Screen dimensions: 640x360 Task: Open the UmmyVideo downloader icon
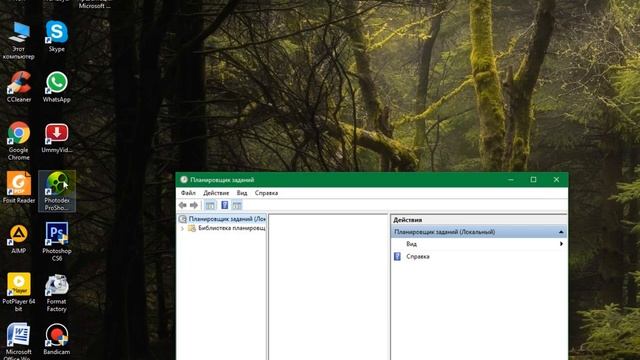click(56, 137)
